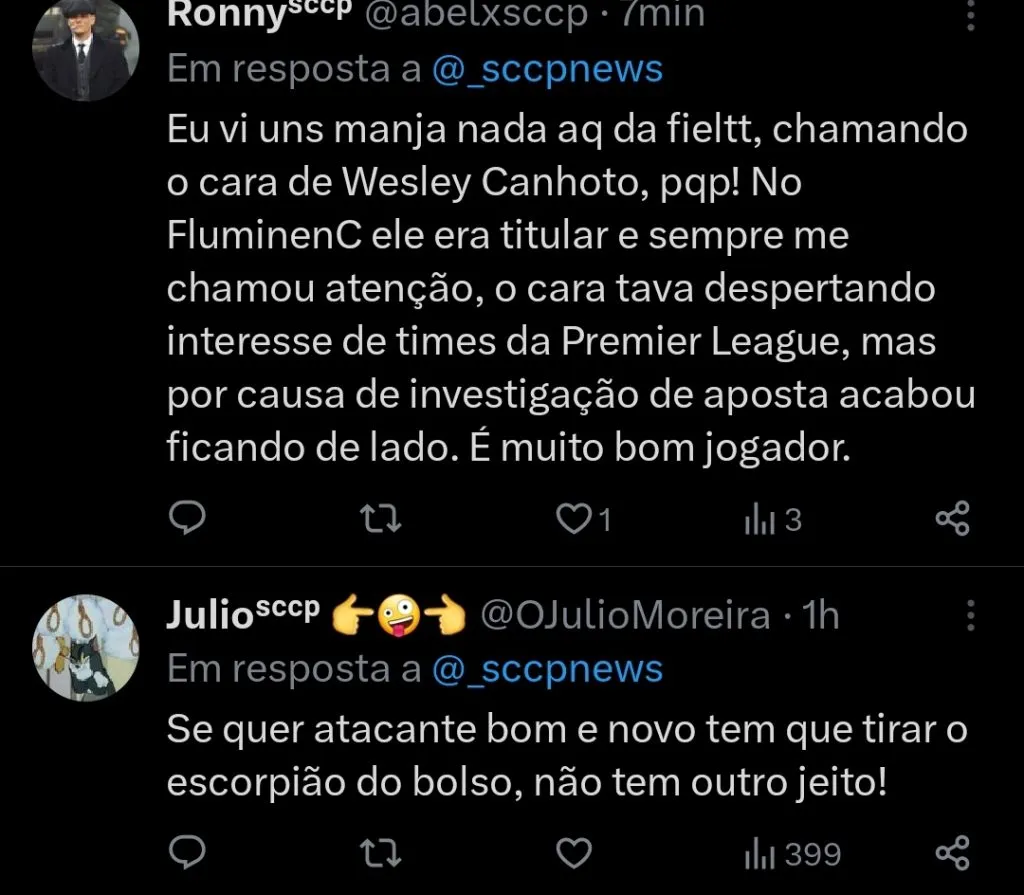The width and height of the screenshot is (1024, 895).
Task: Click the share icon on Julio's tweet
Action: point(952,853)
